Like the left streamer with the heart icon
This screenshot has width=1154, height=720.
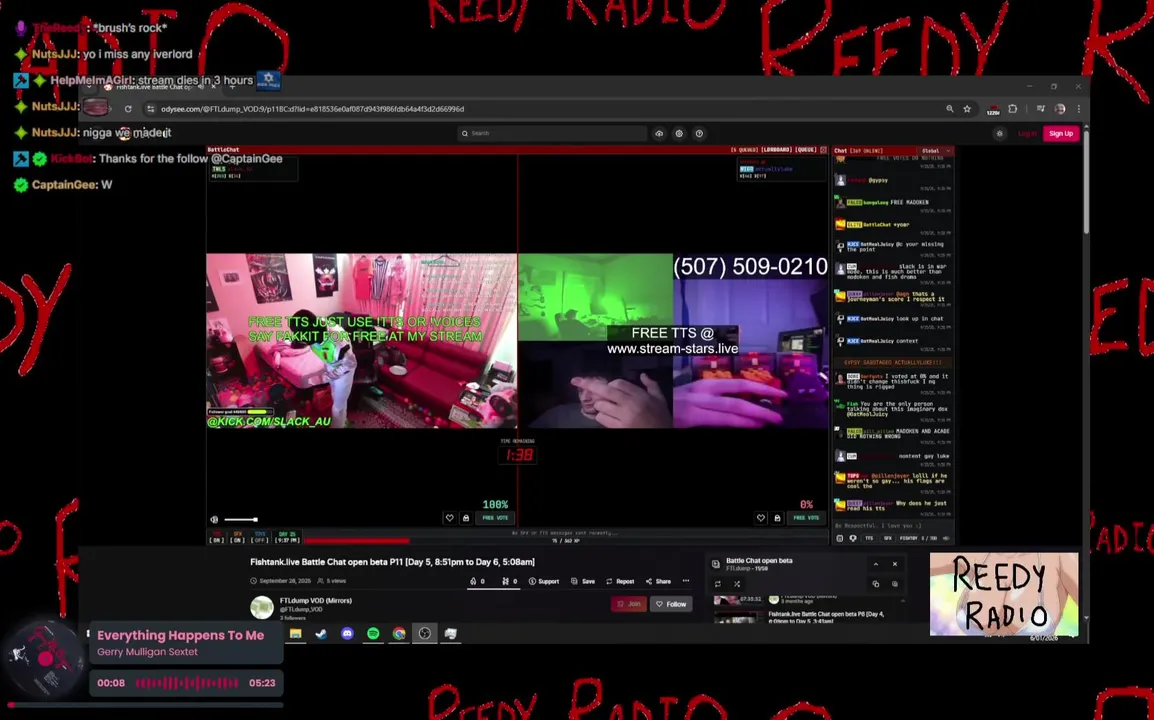coord(450,518)
